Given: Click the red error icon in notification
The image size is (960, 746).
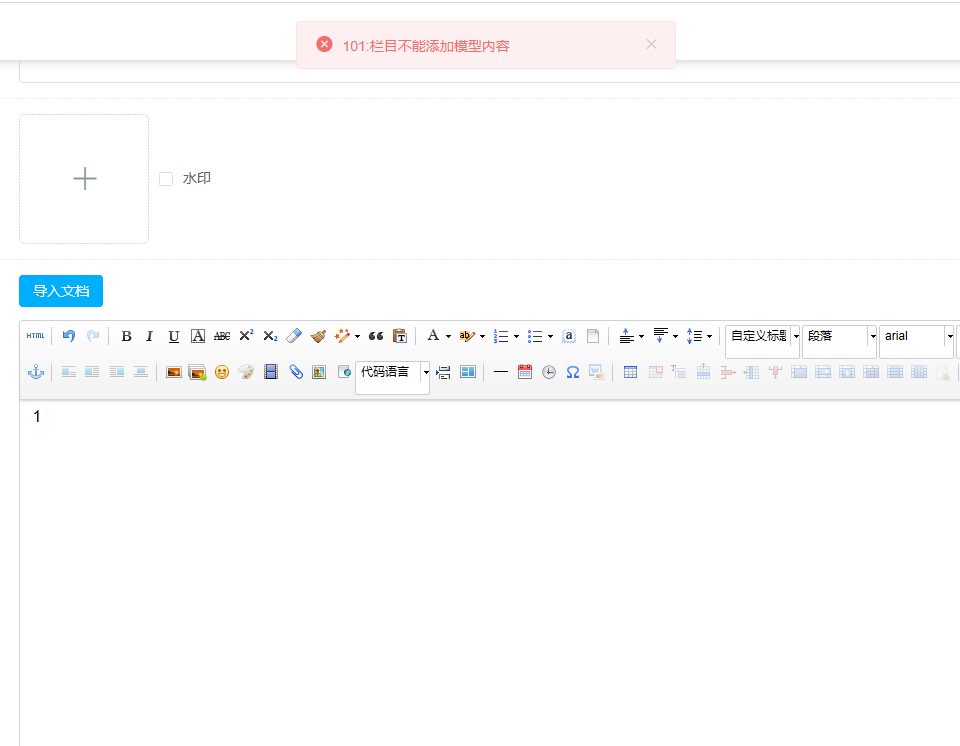Looking at the screenshot, I should click(x=324, y=44).
